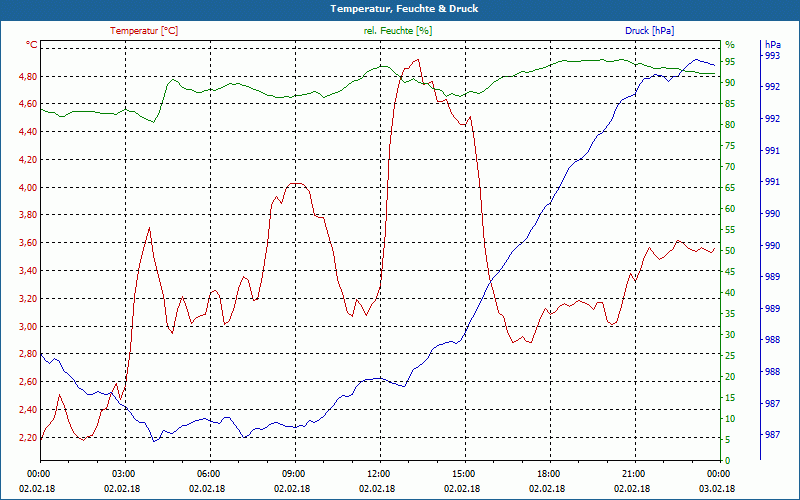Click the 95 value on humidity axis
Image resolution: width=800 pixels, height=500 pixels.
point(730,62)
